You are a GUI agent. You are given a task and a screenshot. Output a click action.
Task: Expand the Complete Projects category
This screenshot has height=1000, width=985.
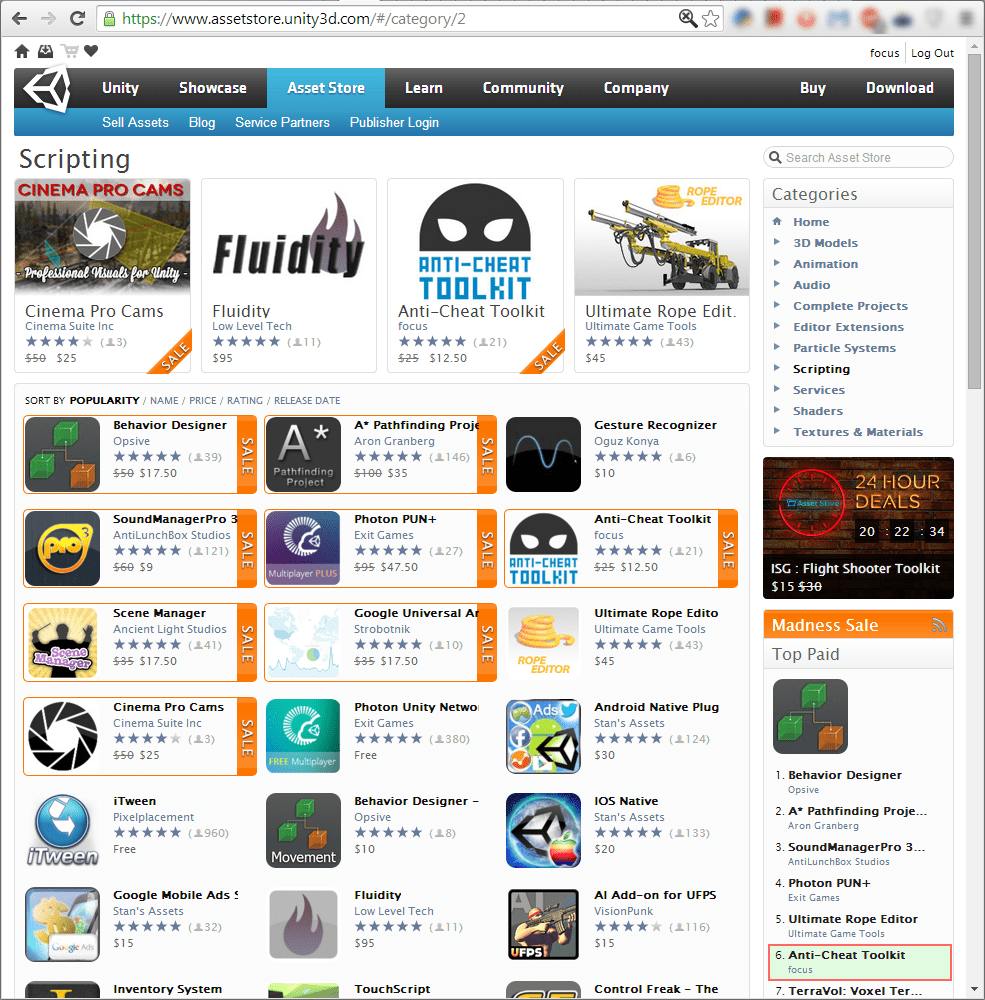click(850, 306)
